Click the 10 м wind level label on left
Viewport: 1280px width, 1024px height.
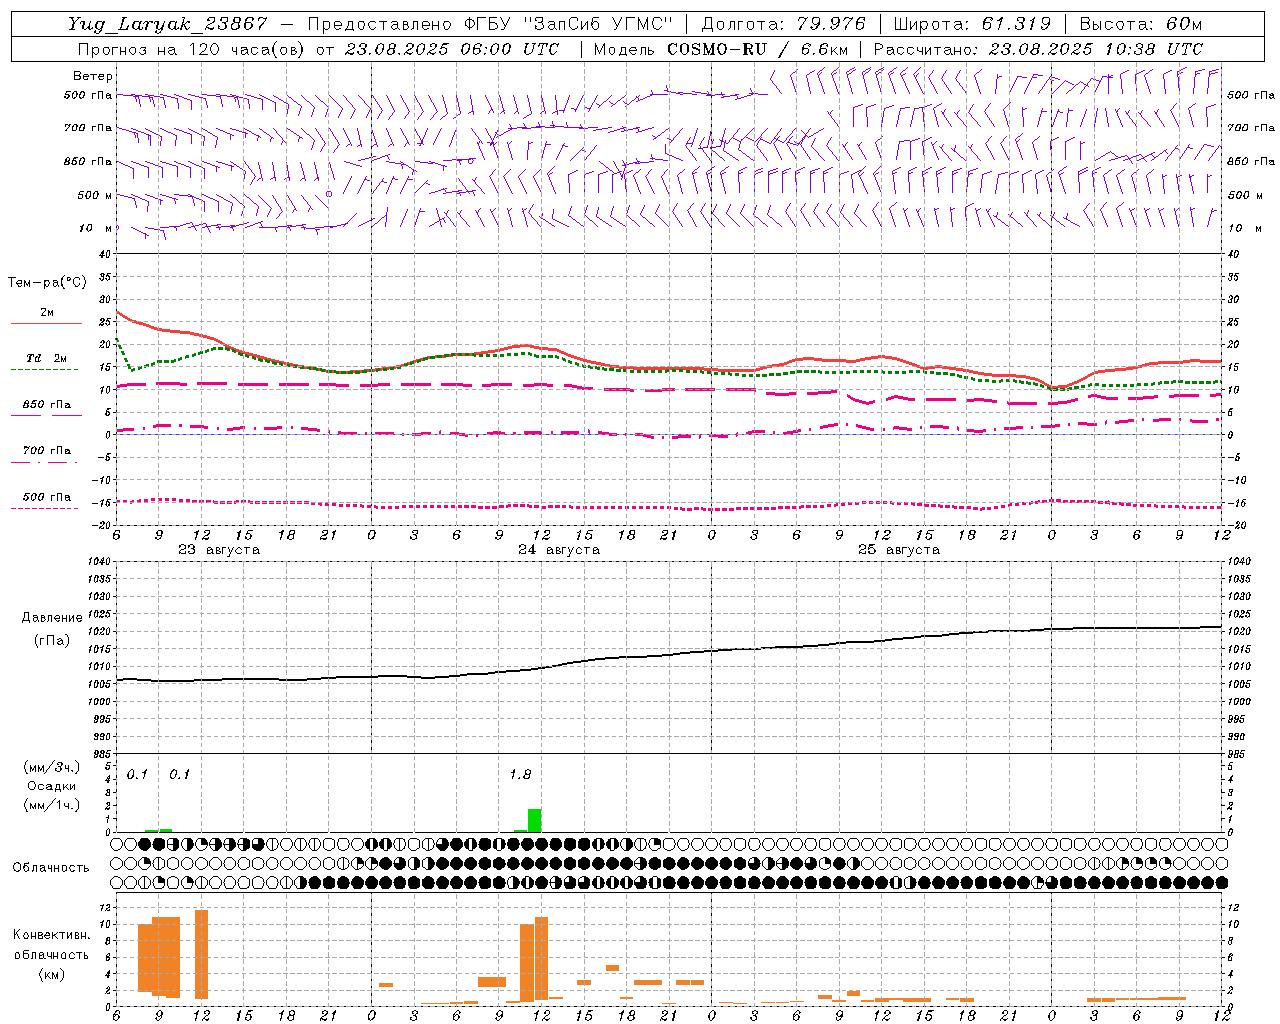point(95,228)
